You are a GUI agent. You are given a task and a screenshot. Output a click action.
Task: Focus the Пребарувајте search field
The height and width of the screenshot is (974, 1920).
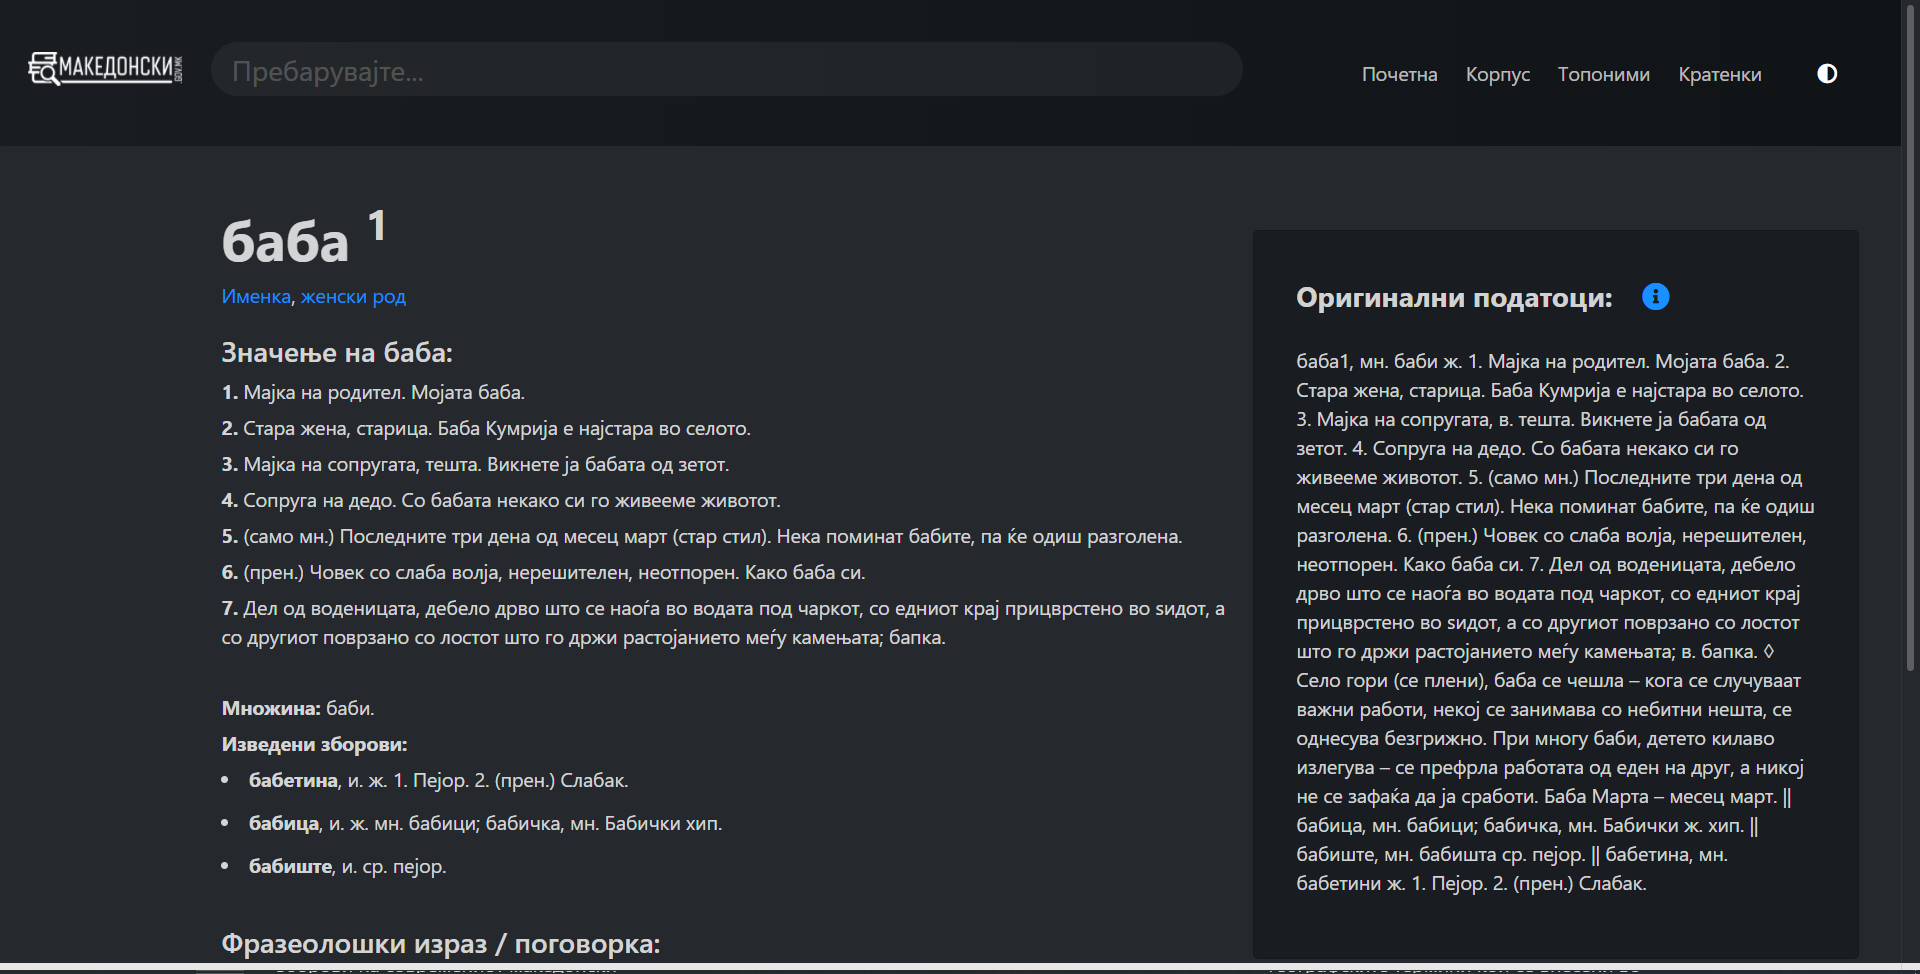(x=726, y=70)
